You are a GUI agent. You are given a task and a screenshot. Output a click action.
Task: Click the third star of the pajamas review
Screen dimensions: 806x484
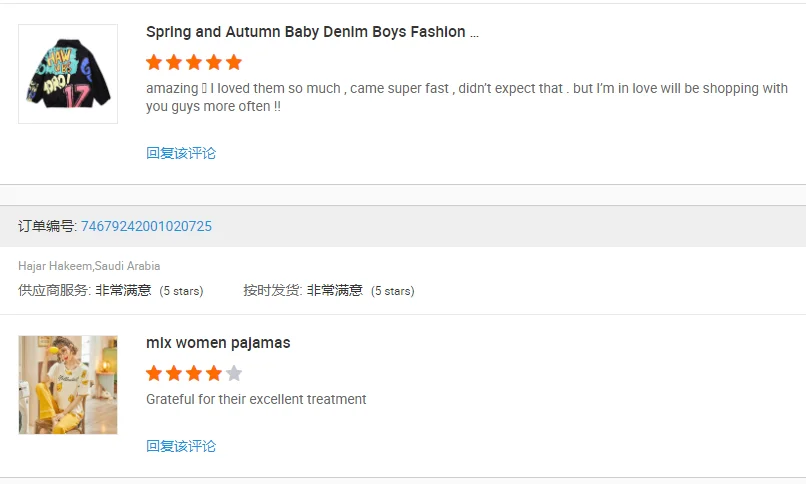(x=194, y=373)
